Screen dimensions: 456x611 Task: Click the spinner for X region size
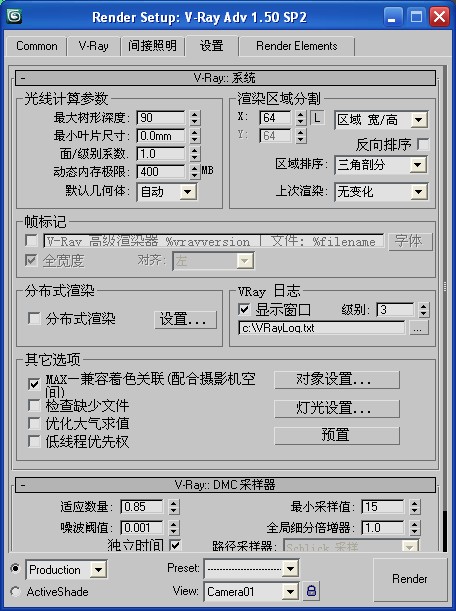coord(300,118)
